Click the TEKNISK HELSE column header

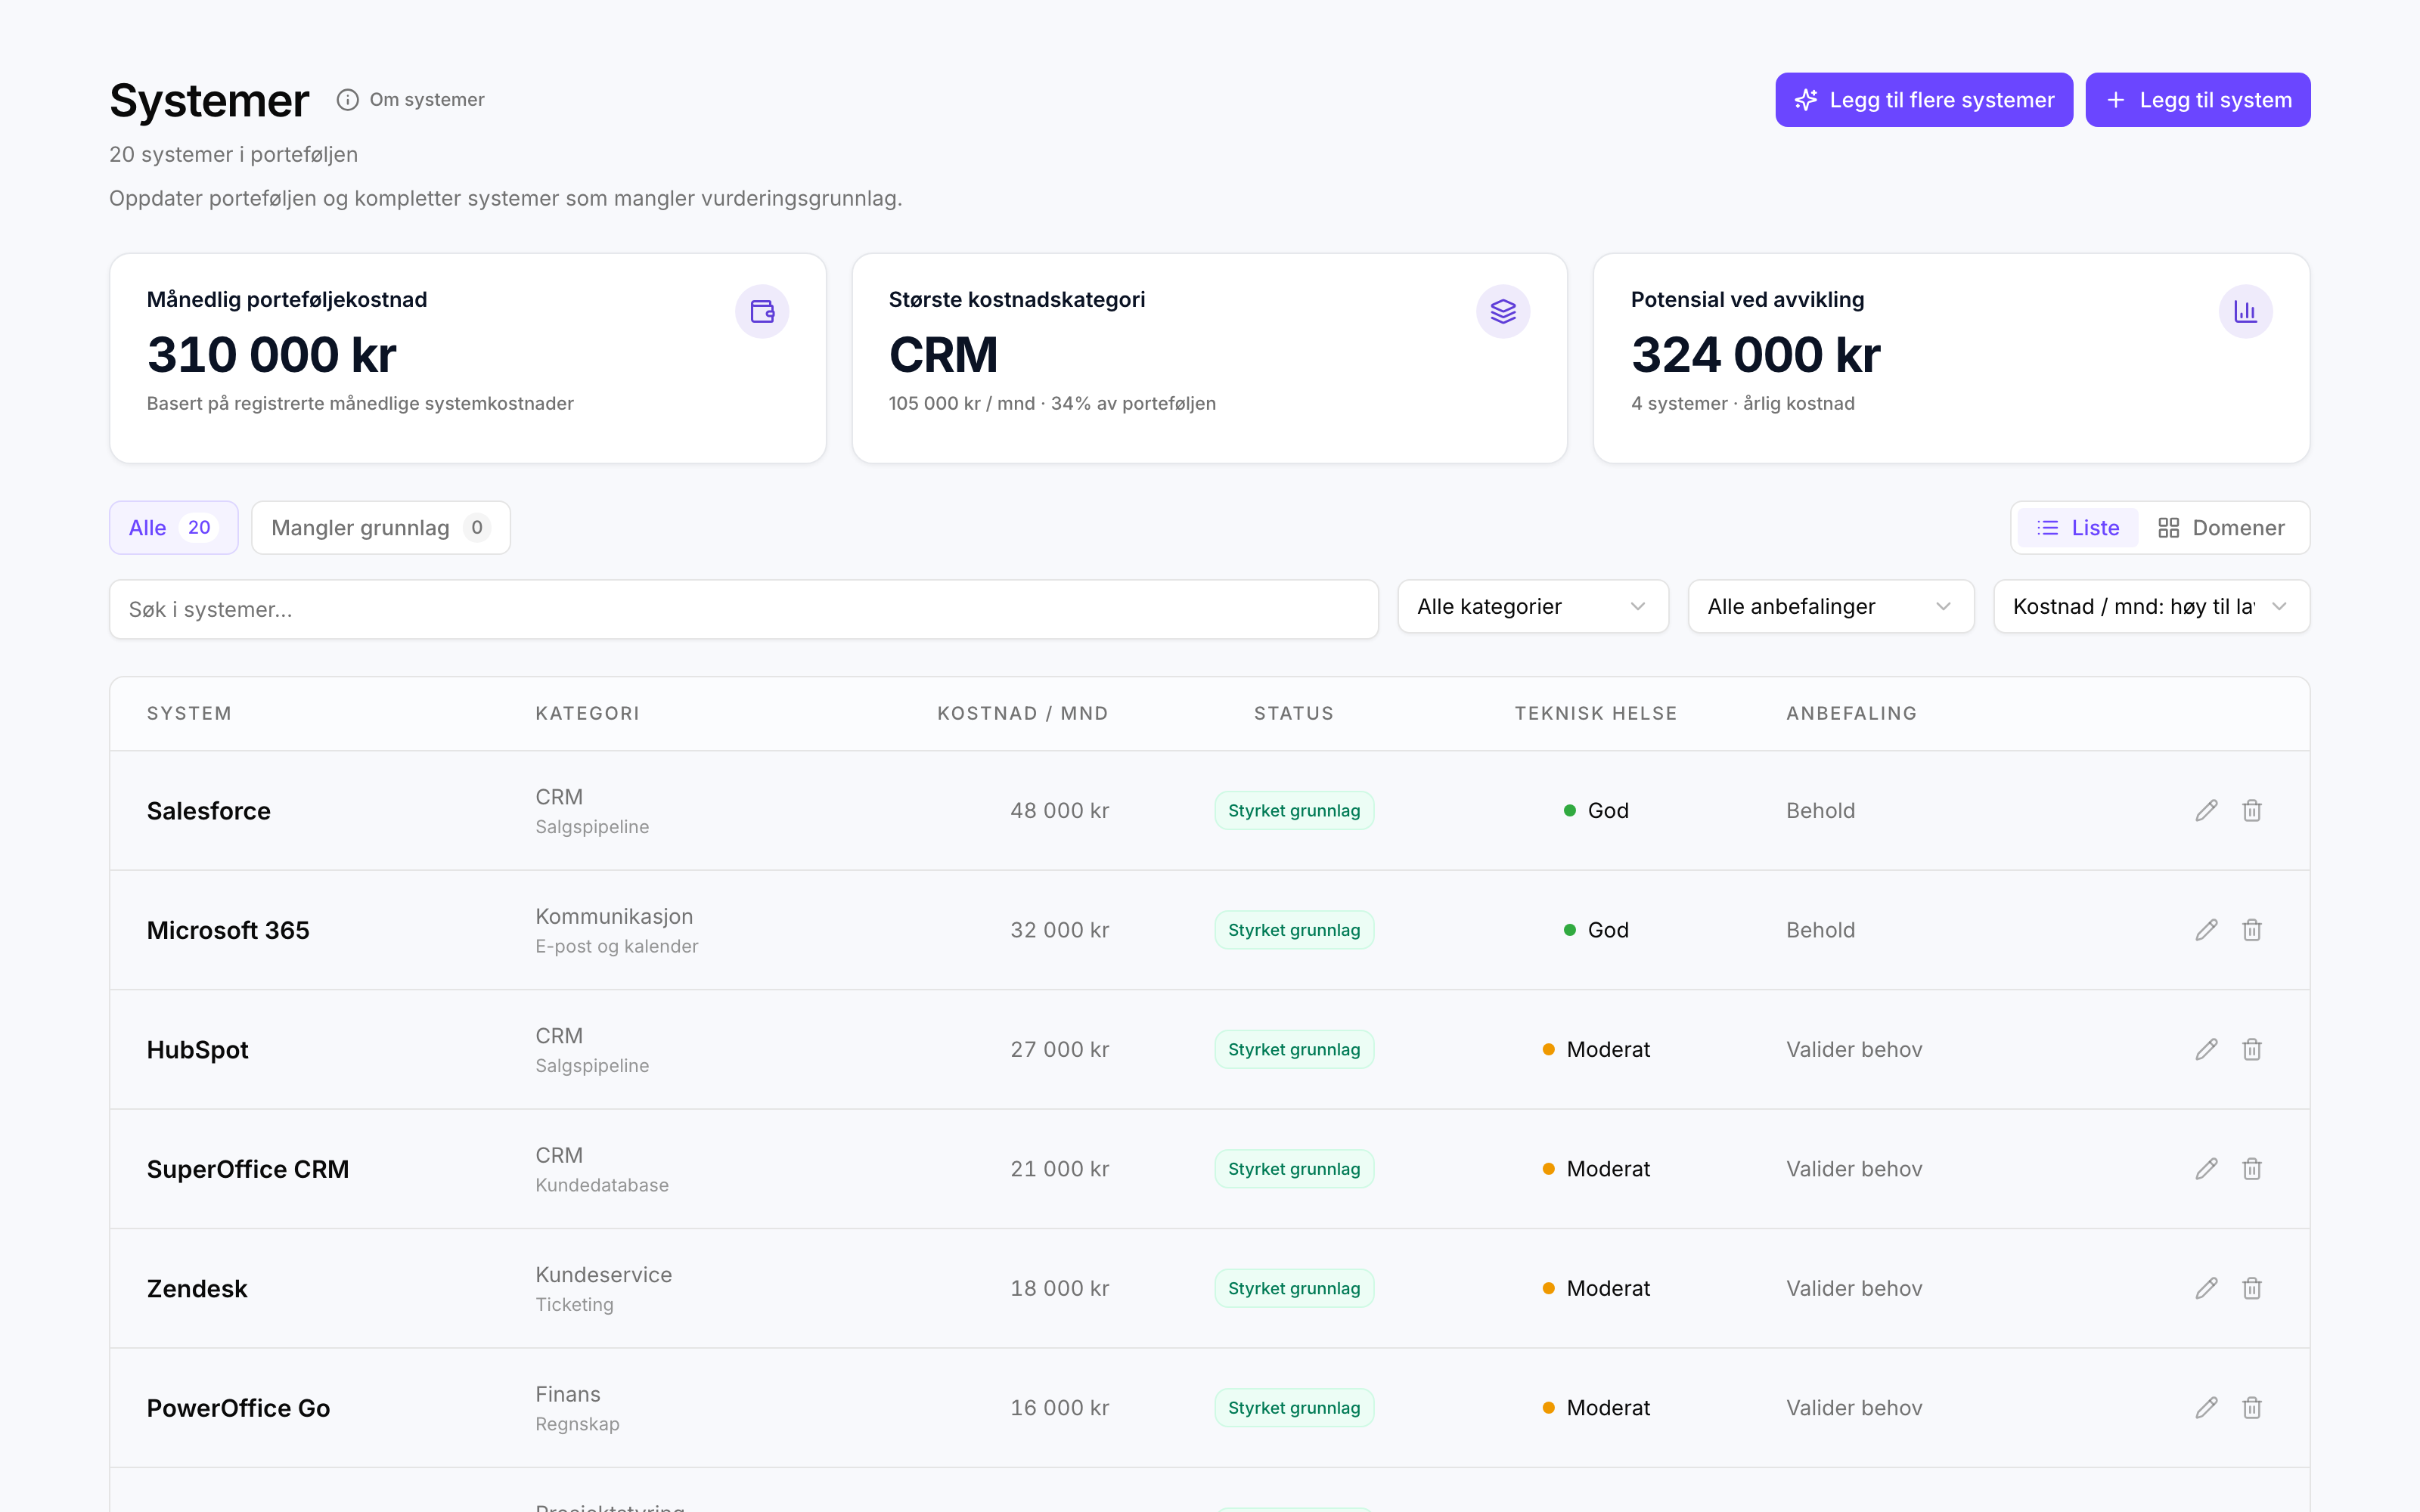(x=1596, y=713)
